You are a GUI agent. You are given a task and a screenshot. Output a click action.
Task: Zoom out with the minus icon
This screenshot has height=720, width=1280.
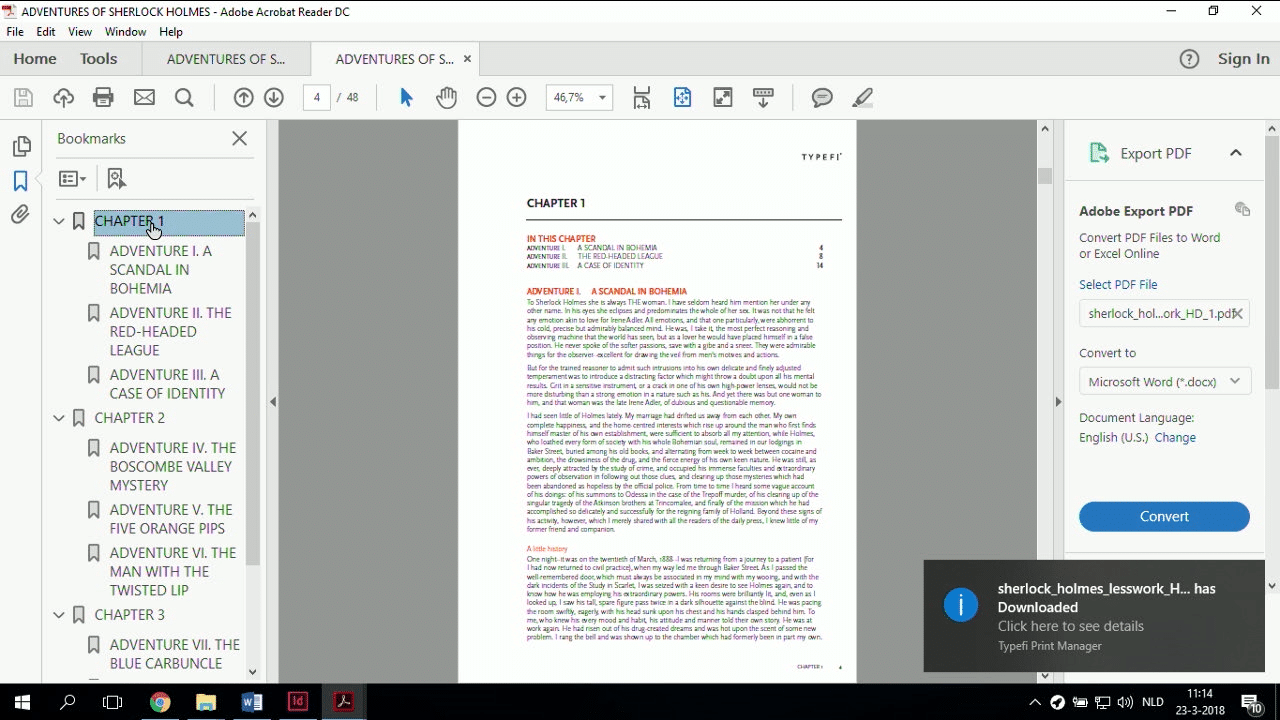(486, 97)
